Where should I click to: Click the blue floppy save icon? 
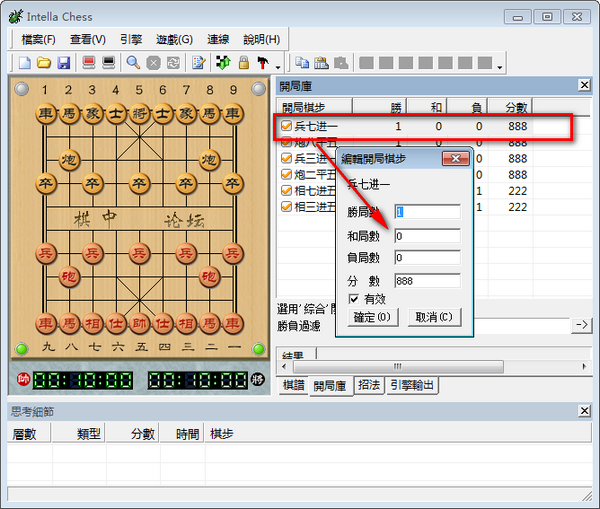coord(63,63)
